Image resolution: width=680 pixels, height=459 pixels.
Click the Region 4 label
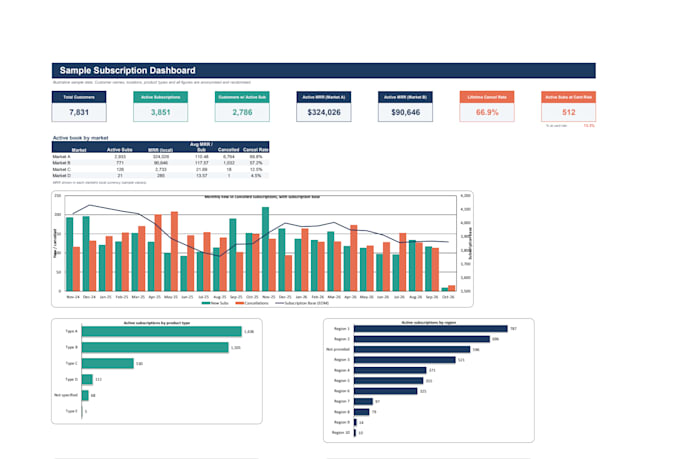(x=342, y=370)
